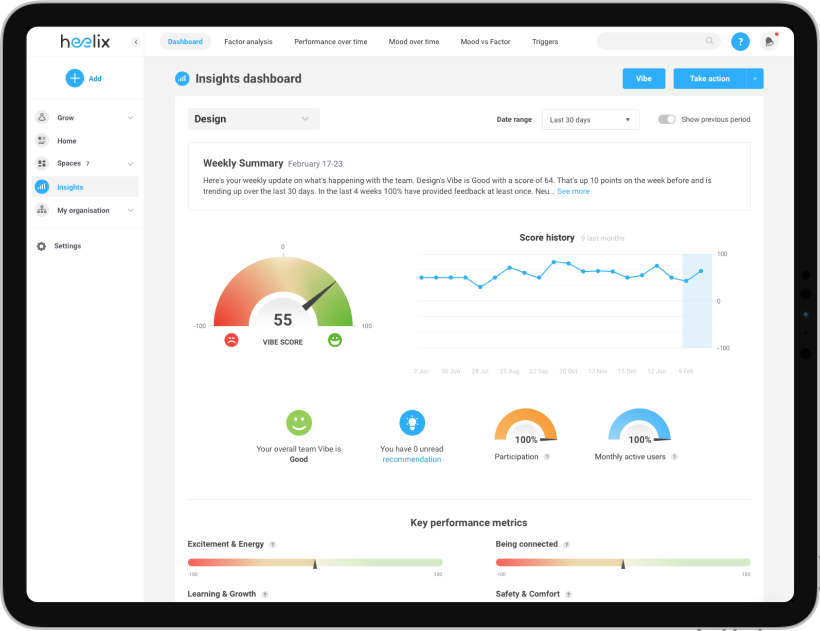Toggle Show previous period switch

[667, 119]
